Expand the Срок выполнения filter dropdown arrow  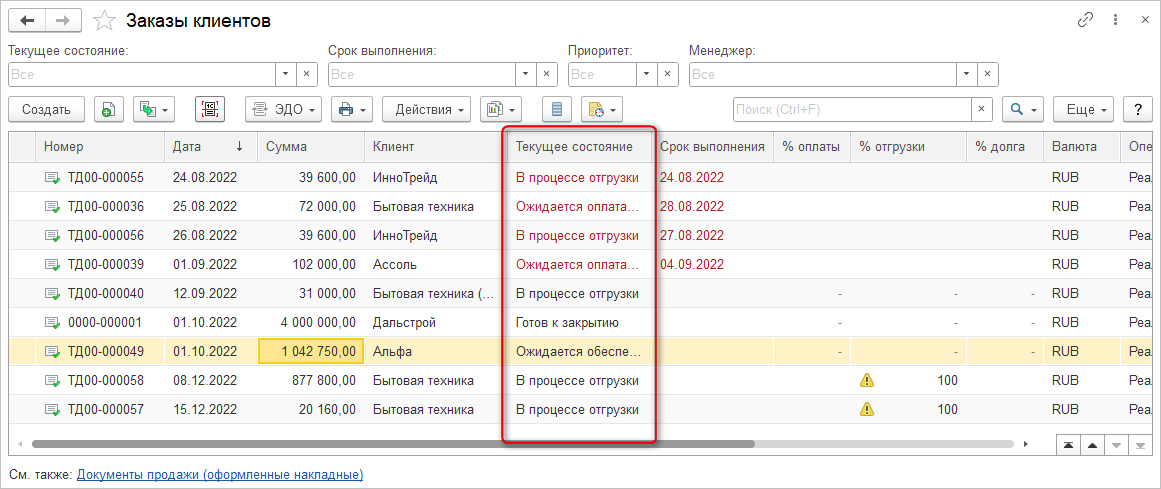525,75
